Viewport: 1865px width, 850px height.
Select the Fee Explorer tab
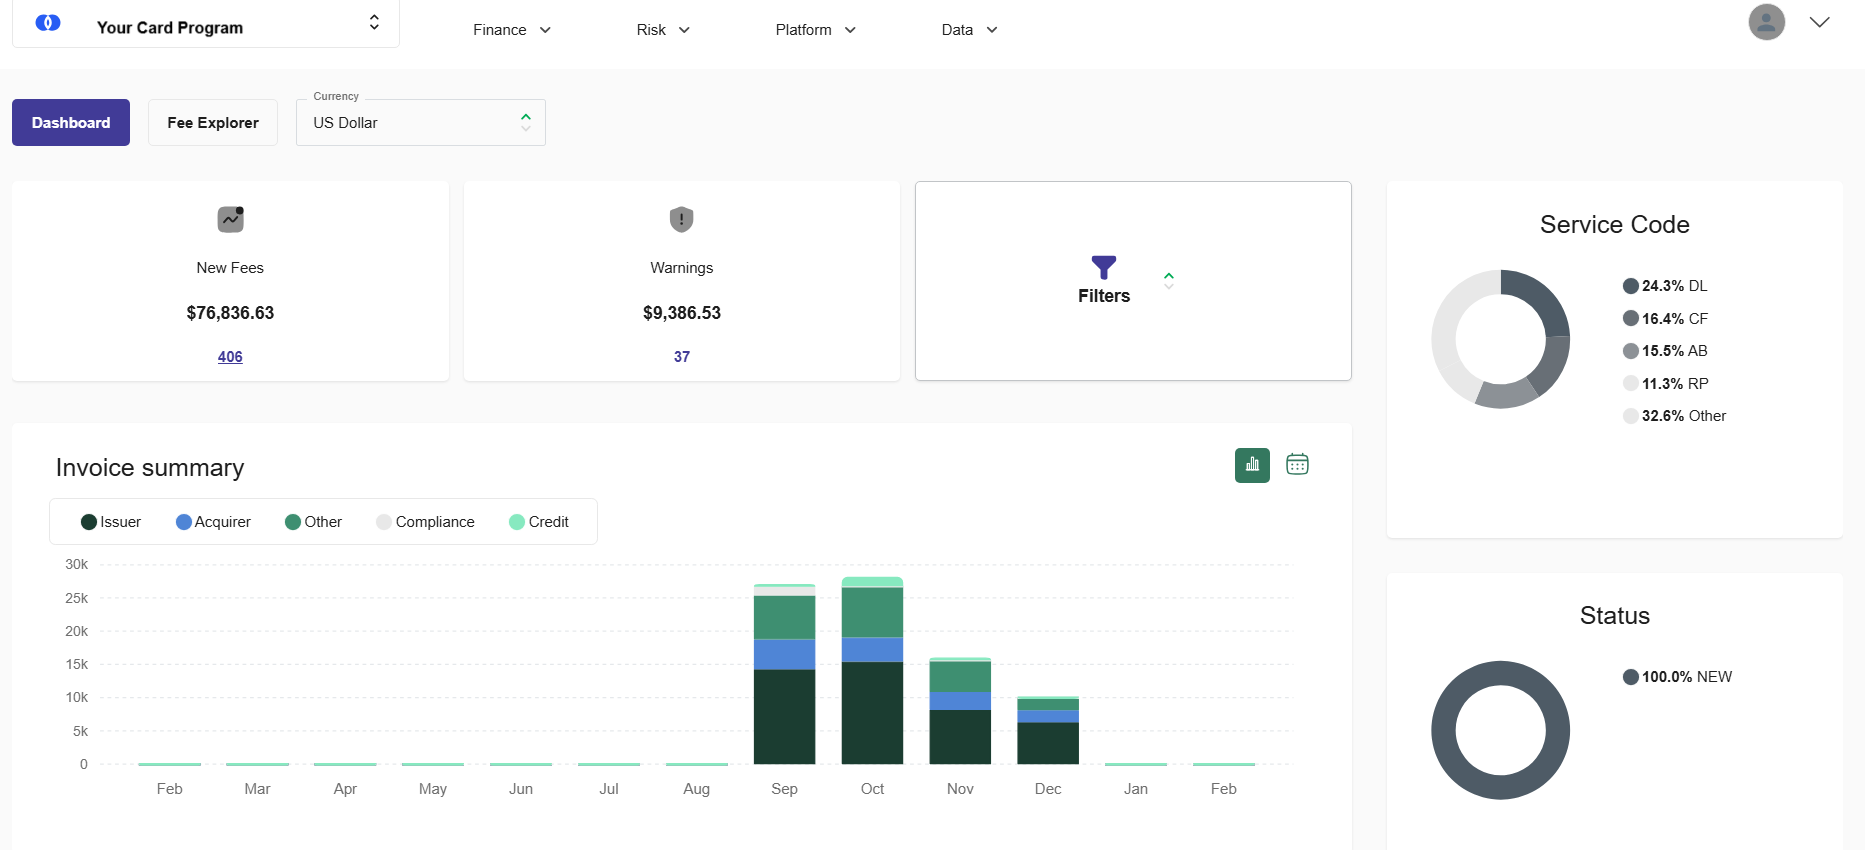pos(213,122)
